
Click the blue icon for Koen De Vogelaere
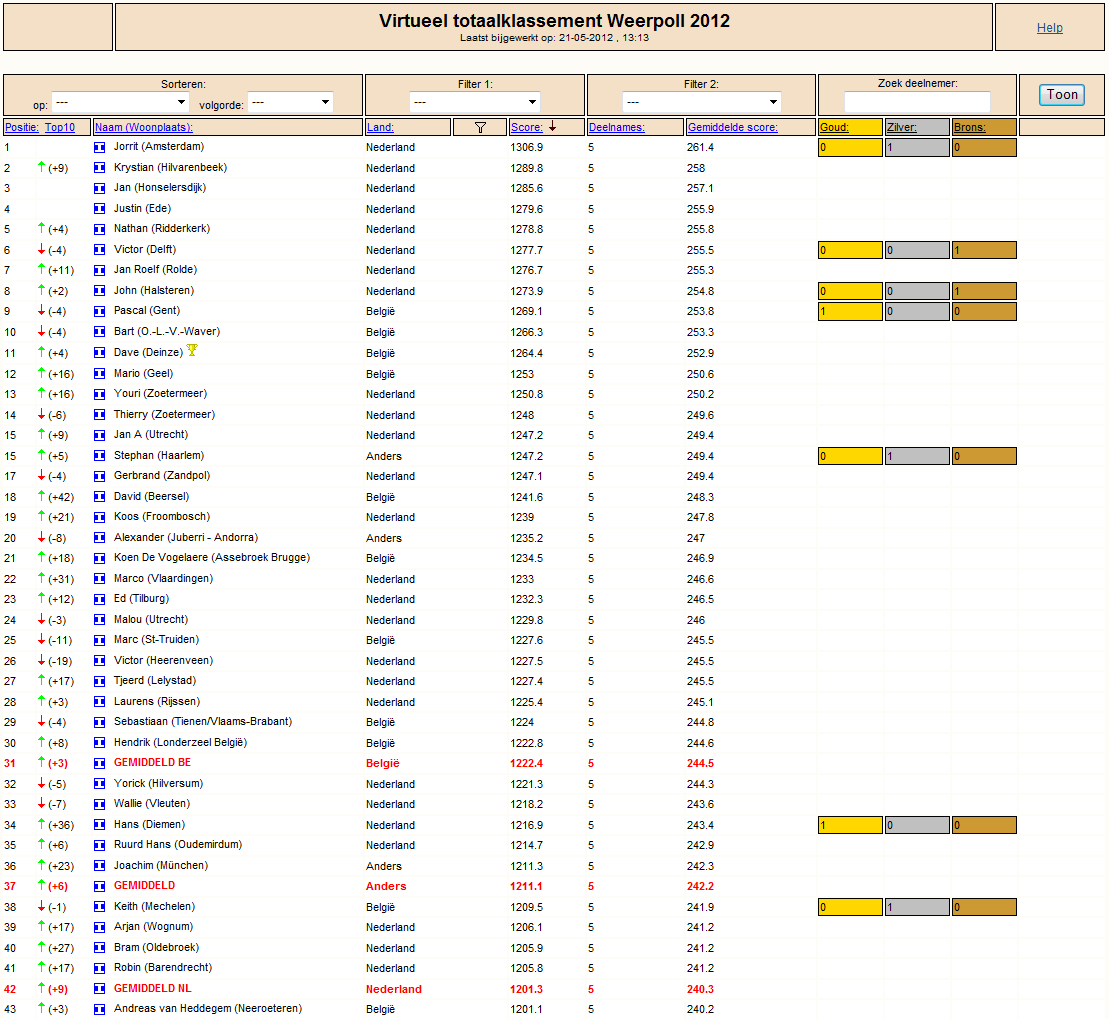click(100, 559)
